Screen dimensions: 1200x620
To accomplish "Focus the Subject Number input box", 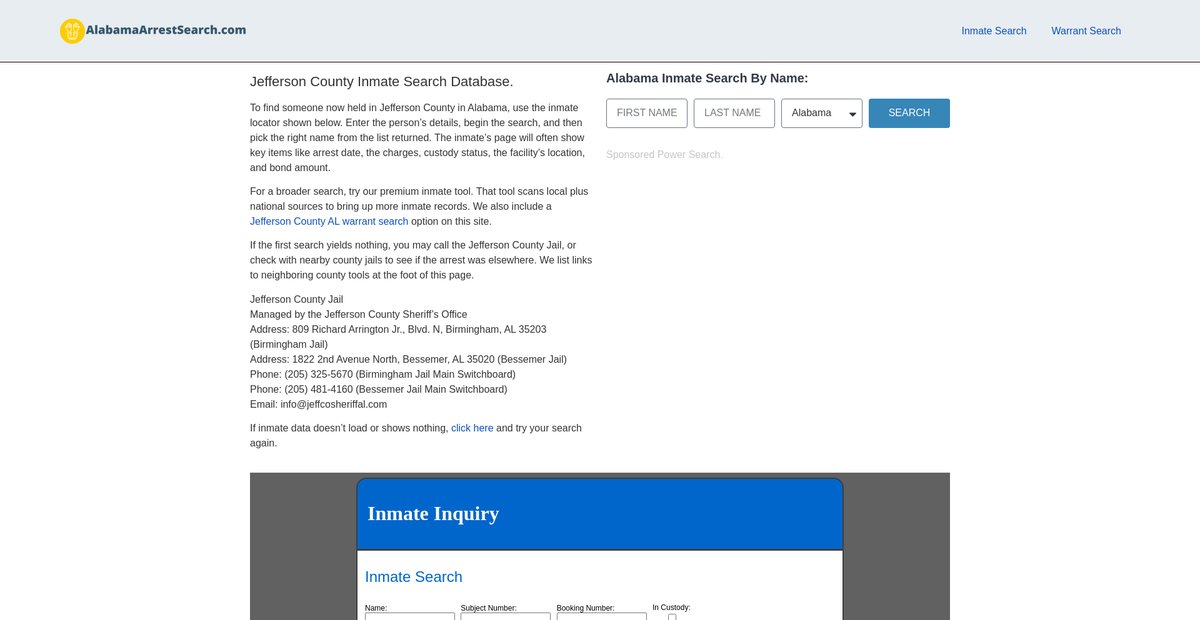I will [506, 616].
